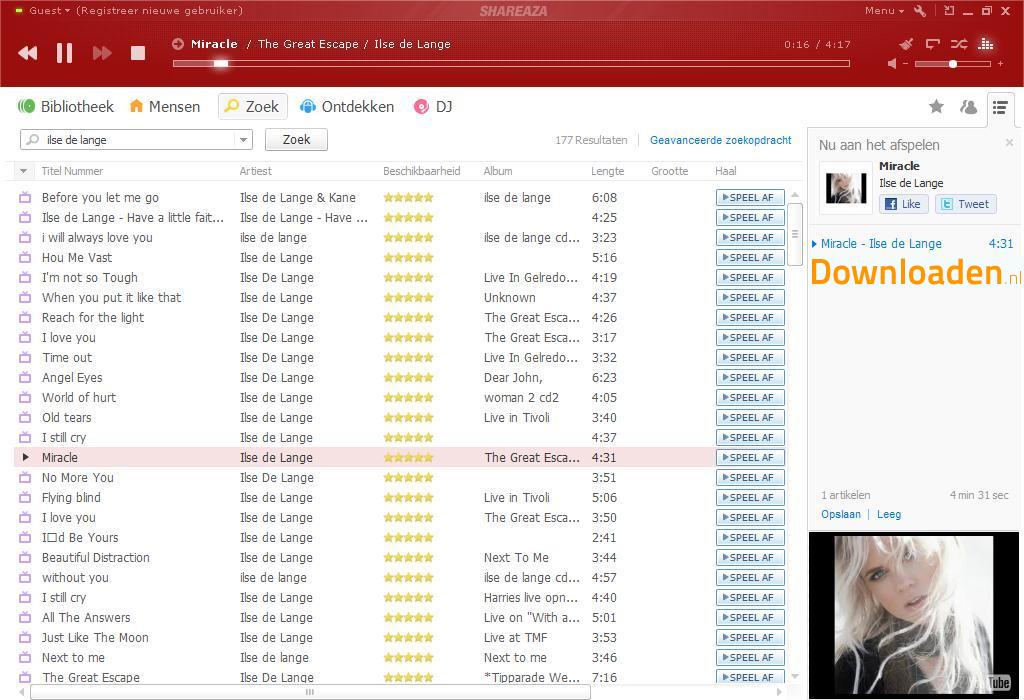Click the TV icon beside Time out
Viewport: 1024px width, 700px height.
point(25,357)
